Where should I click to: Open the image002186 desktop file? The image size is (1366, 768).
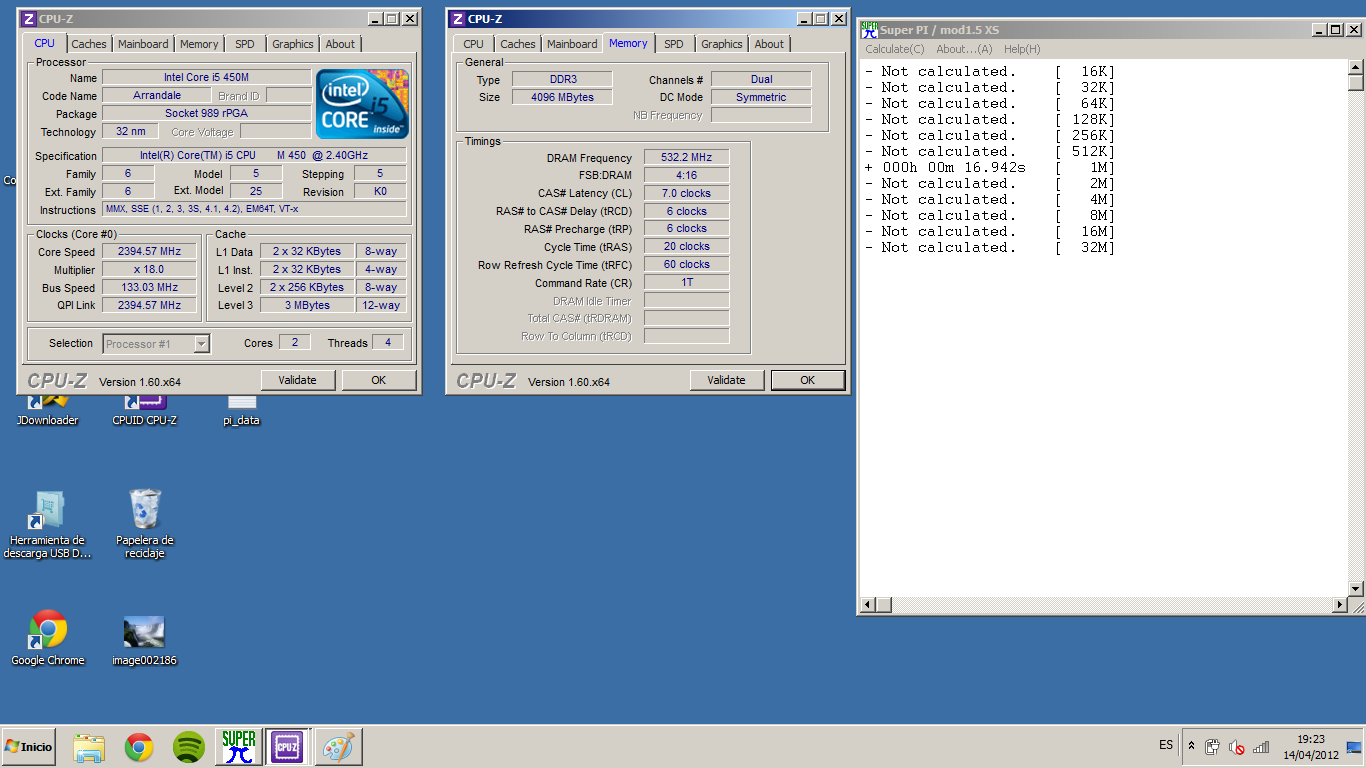click(x=144, y=640)
